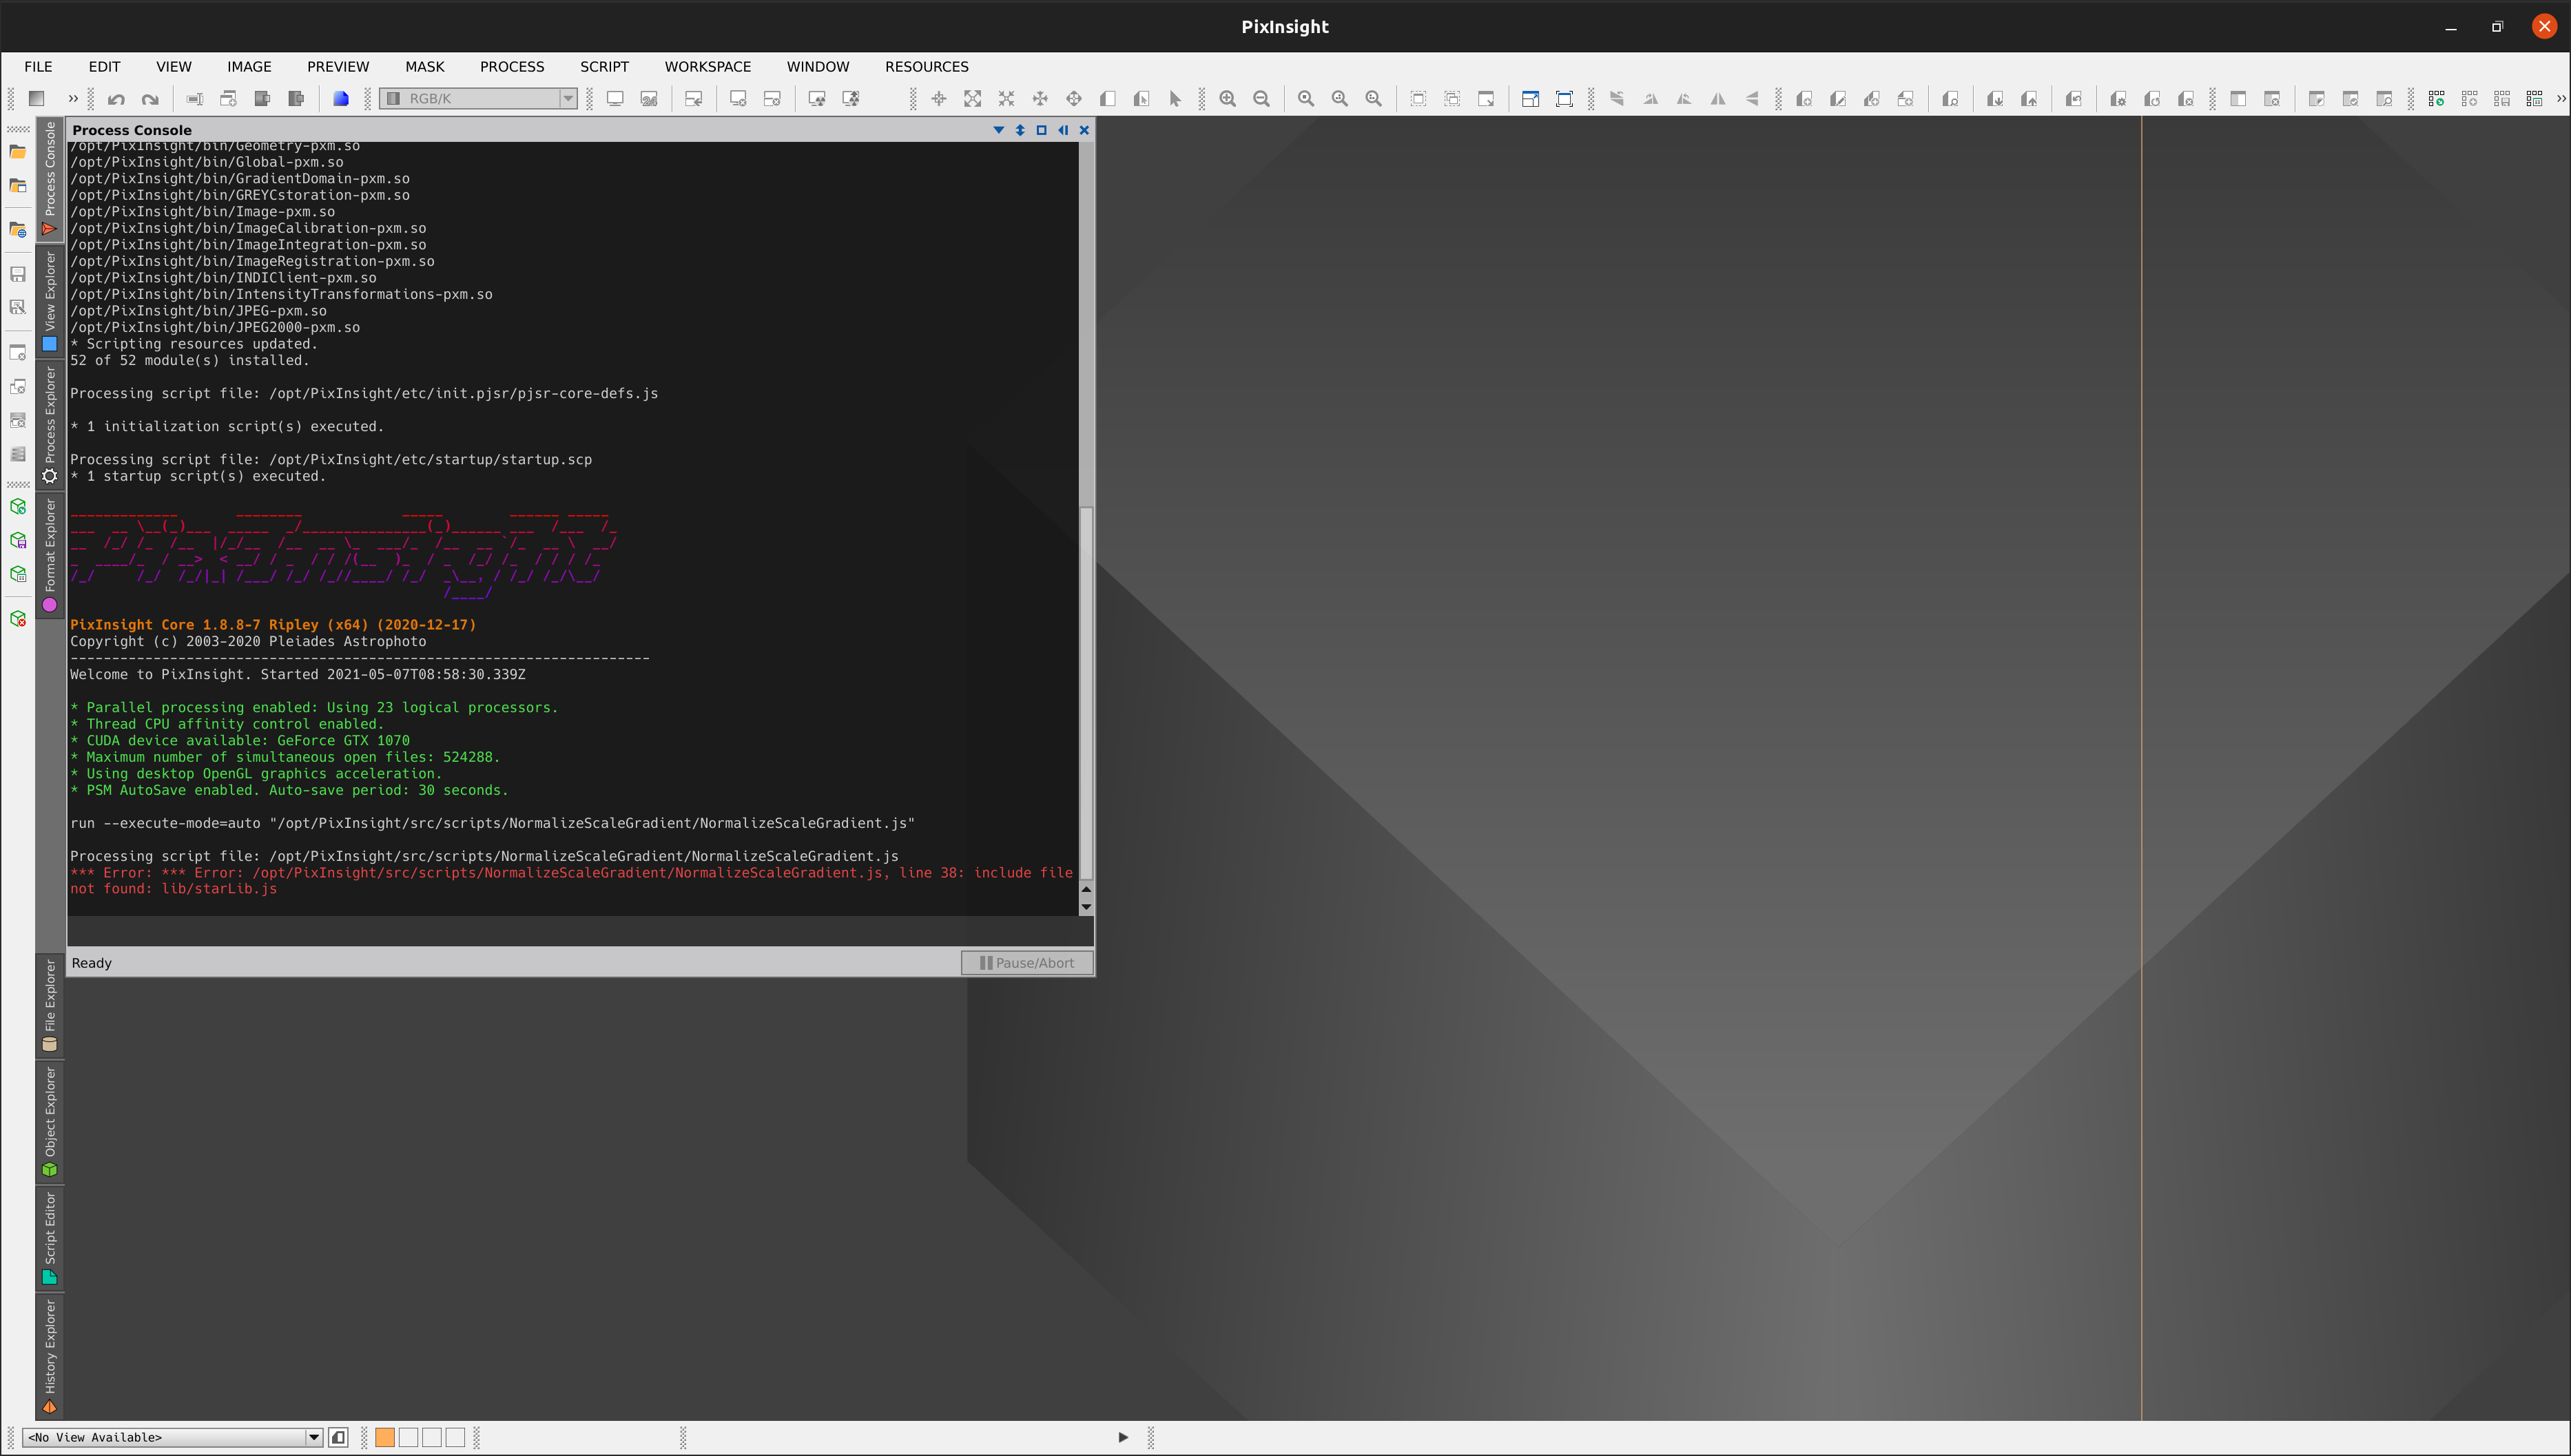Switch to the Format Explorer side tab
The width and height of the screenshot is (2571, 1456).
(50, 555)
